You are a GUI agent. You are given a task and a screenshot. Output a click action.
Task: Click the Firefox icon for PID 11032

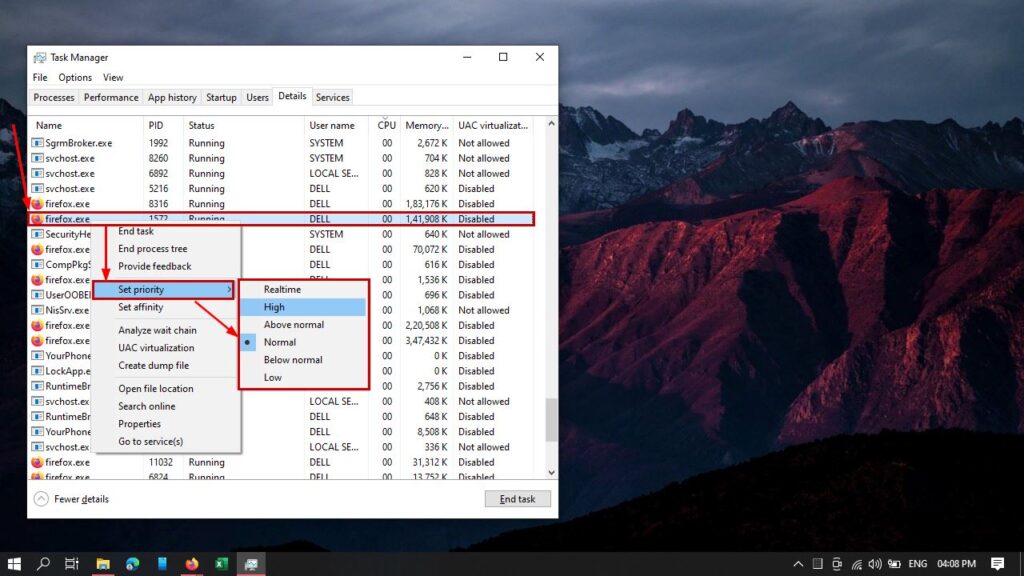37,462
